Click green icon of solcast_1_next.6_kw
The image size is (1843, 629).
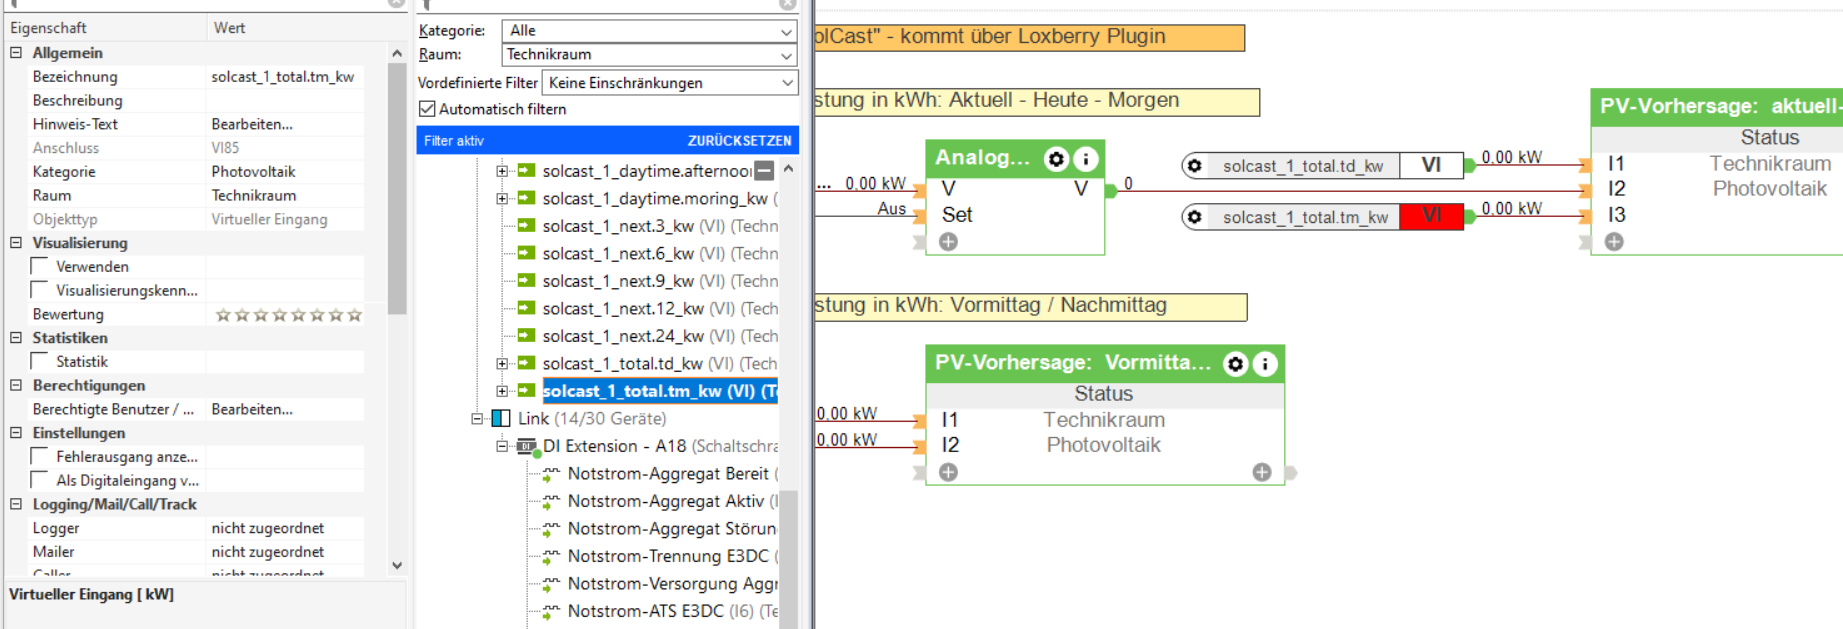526,253
